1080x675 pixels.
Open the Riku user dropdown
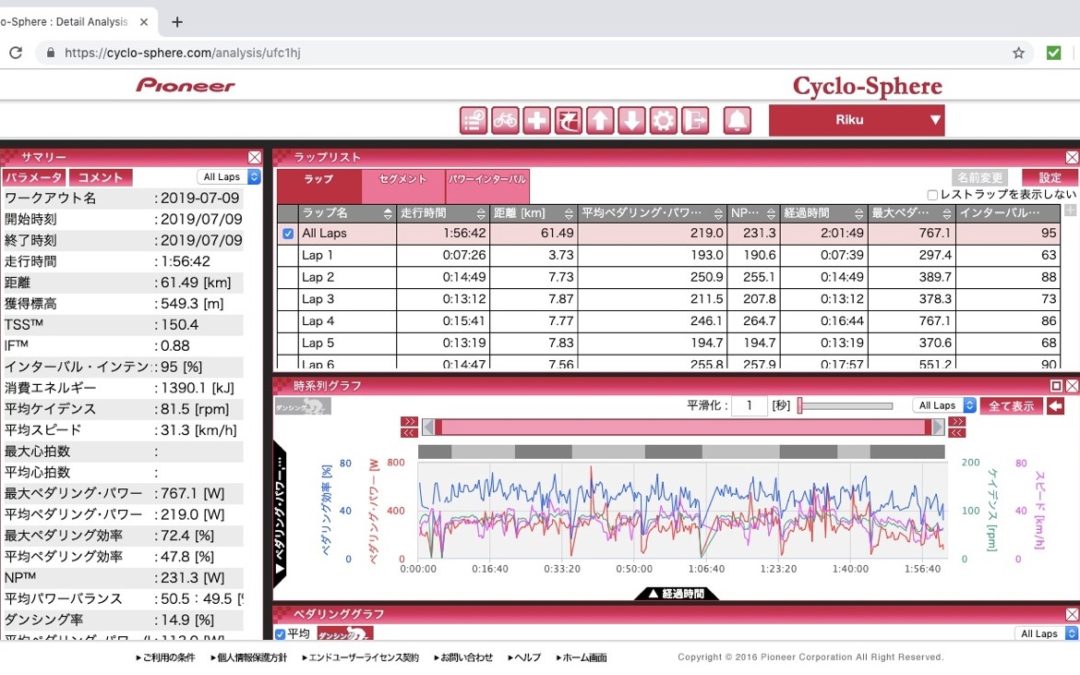(x=856, y=120)
